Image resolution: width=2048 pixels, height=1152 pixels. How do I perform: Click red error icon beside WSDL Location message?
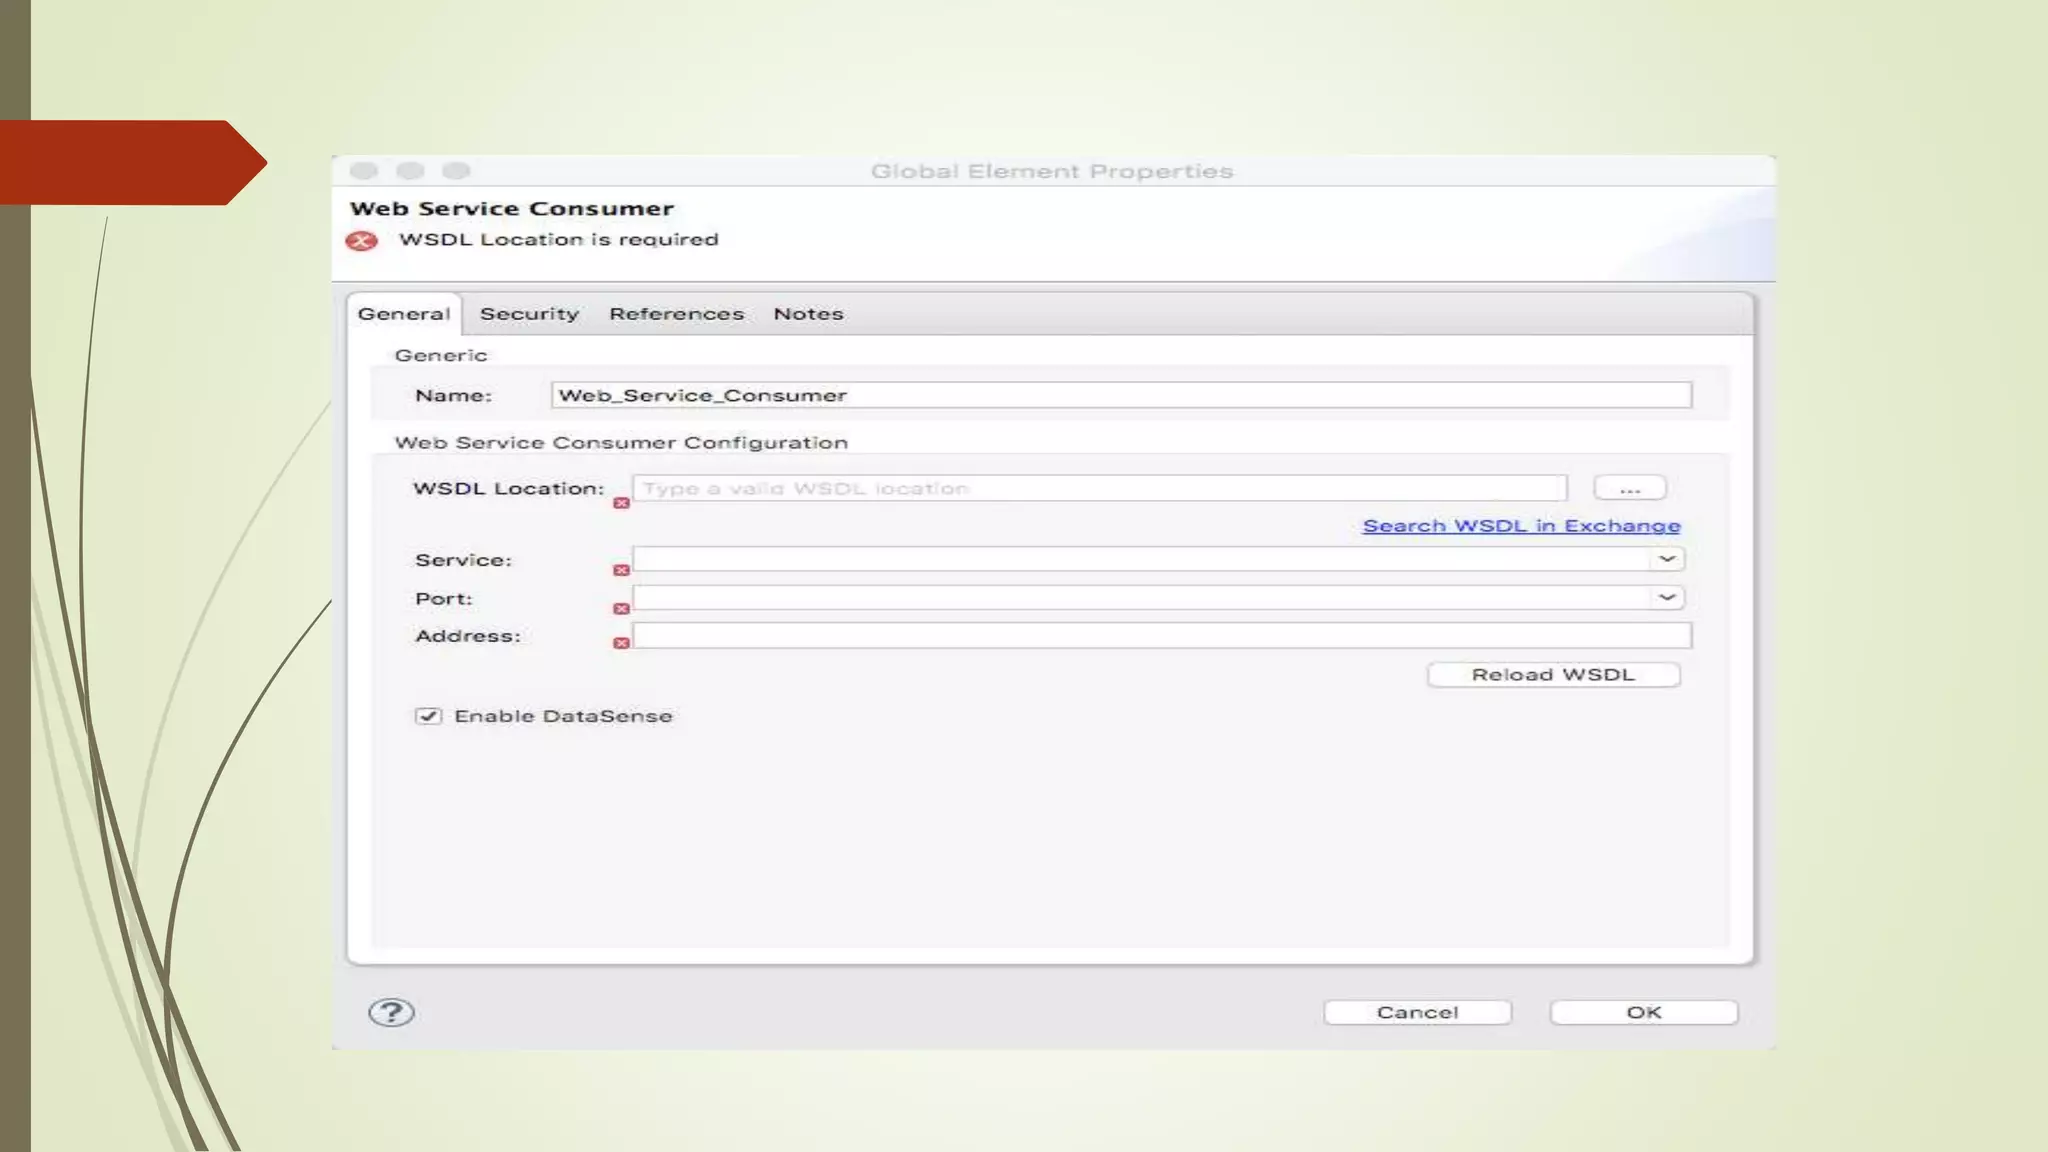361,241
